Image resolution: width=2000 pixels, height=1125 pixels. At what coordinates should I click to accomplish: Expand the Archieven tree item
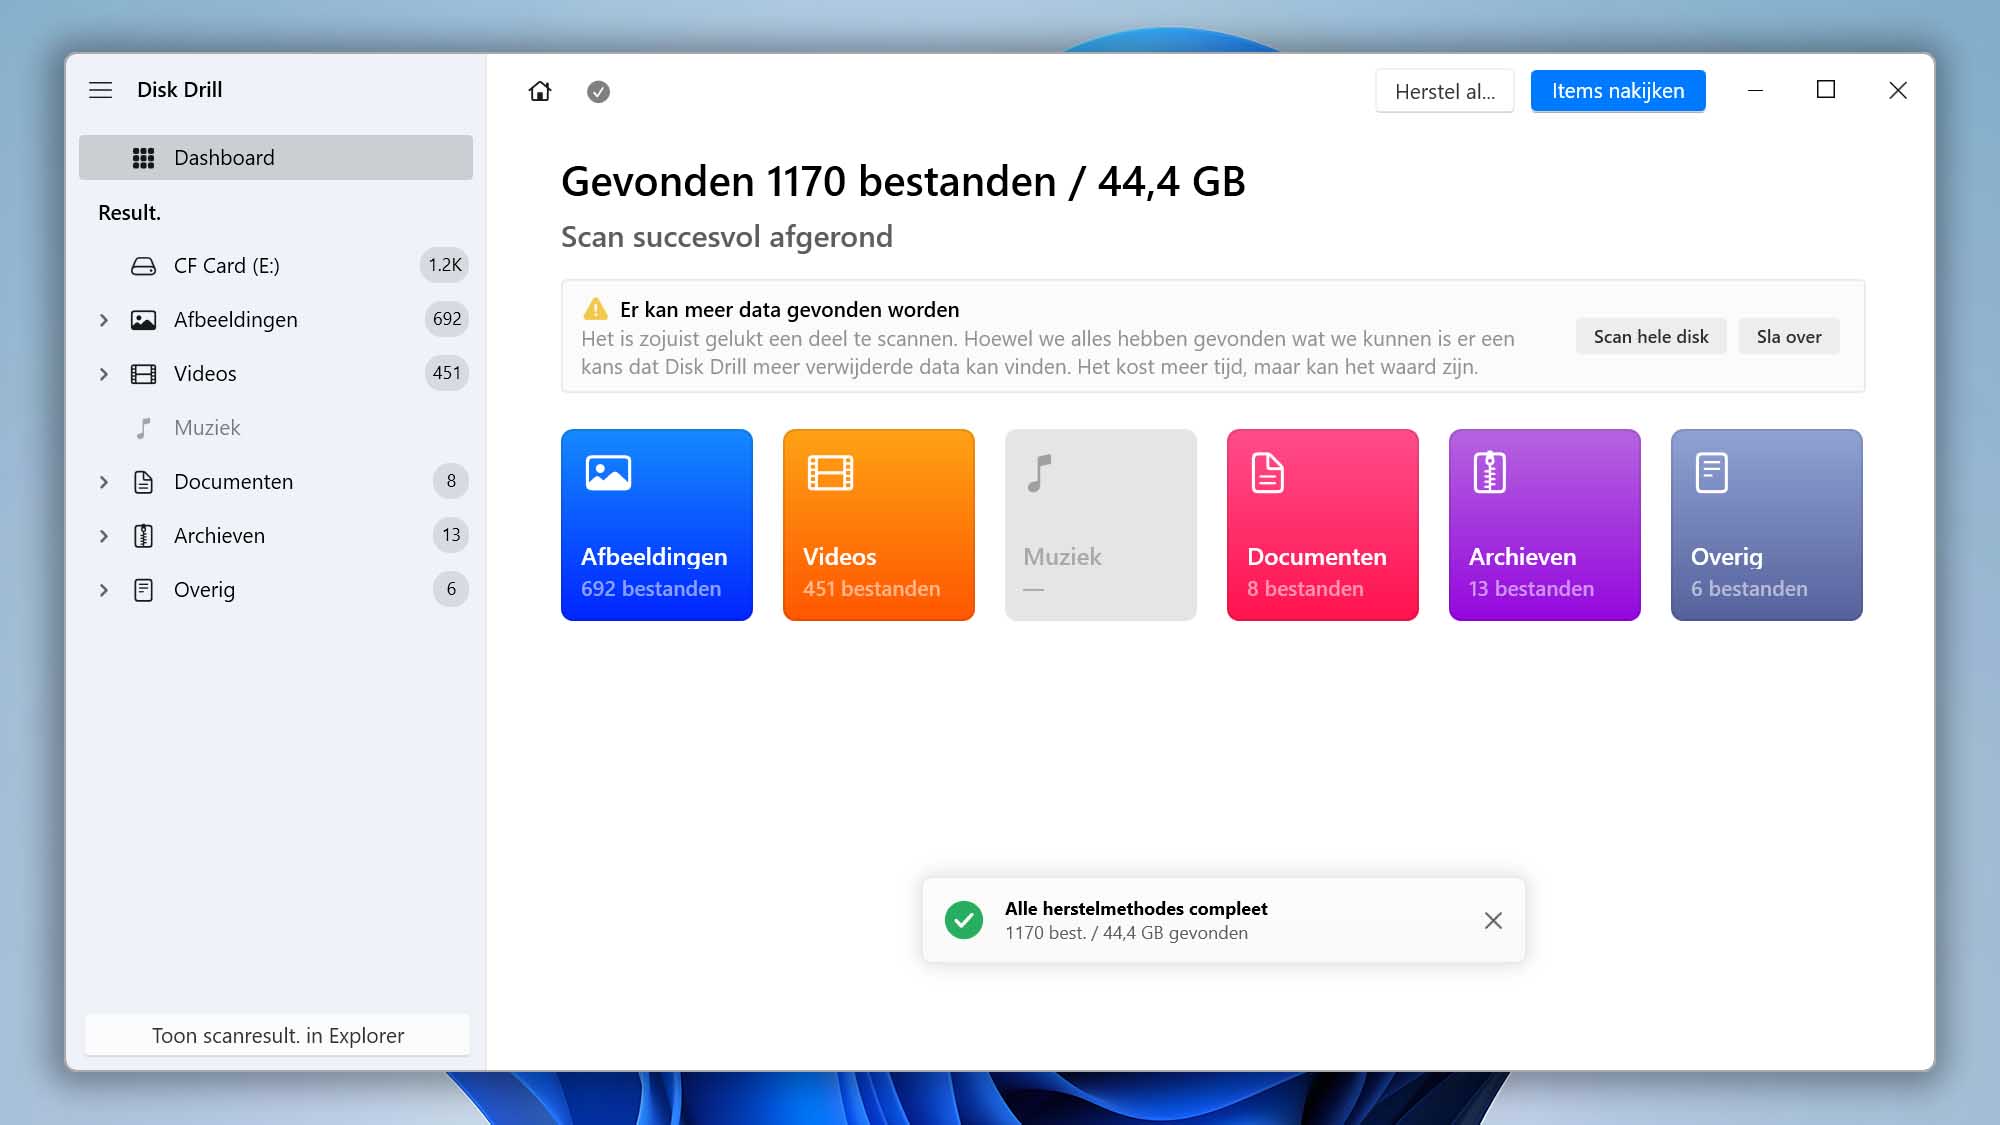pos(103,536)
